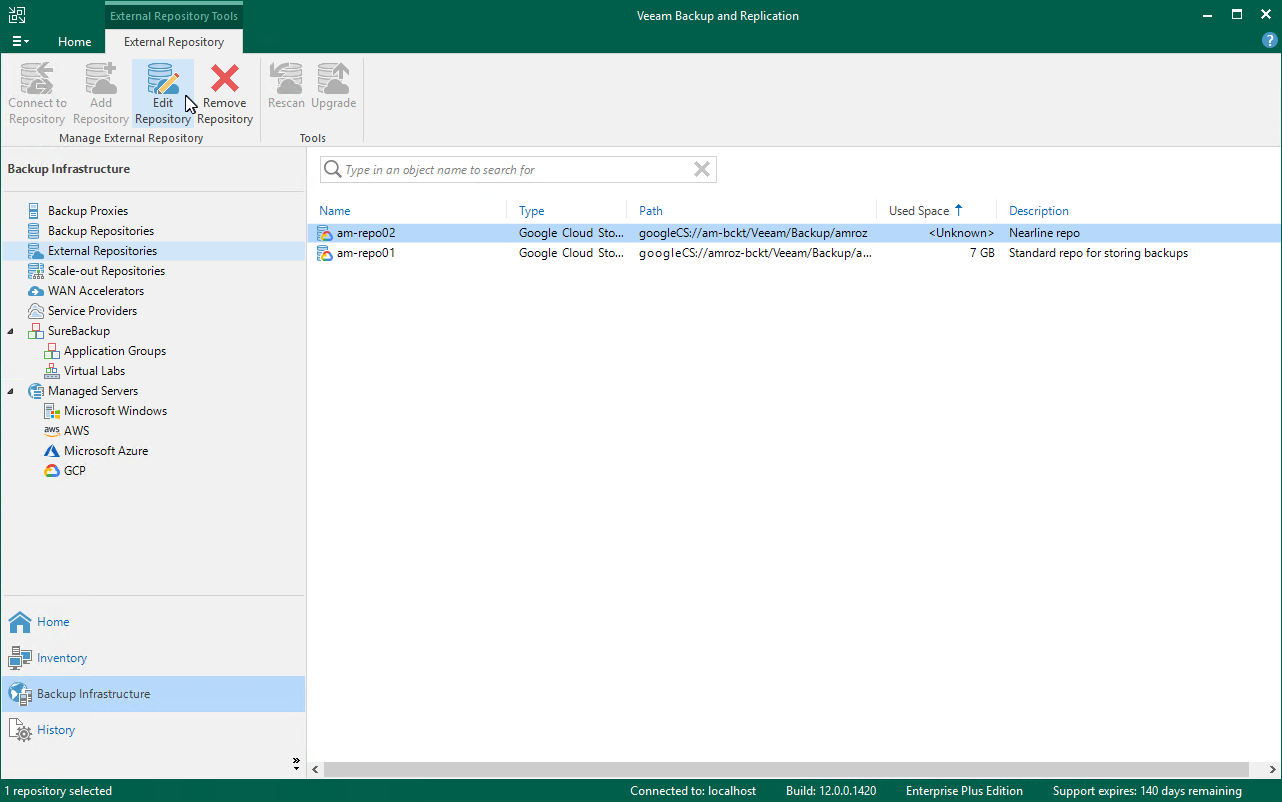Select Virtual Labs in the tree

point(95,371)
